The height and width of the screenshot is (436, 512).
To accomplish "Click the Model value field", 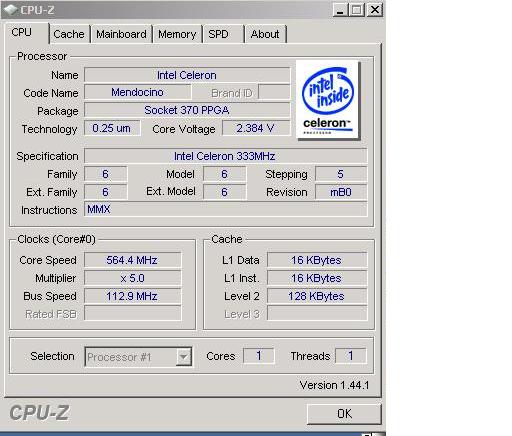I will point(225,174).
